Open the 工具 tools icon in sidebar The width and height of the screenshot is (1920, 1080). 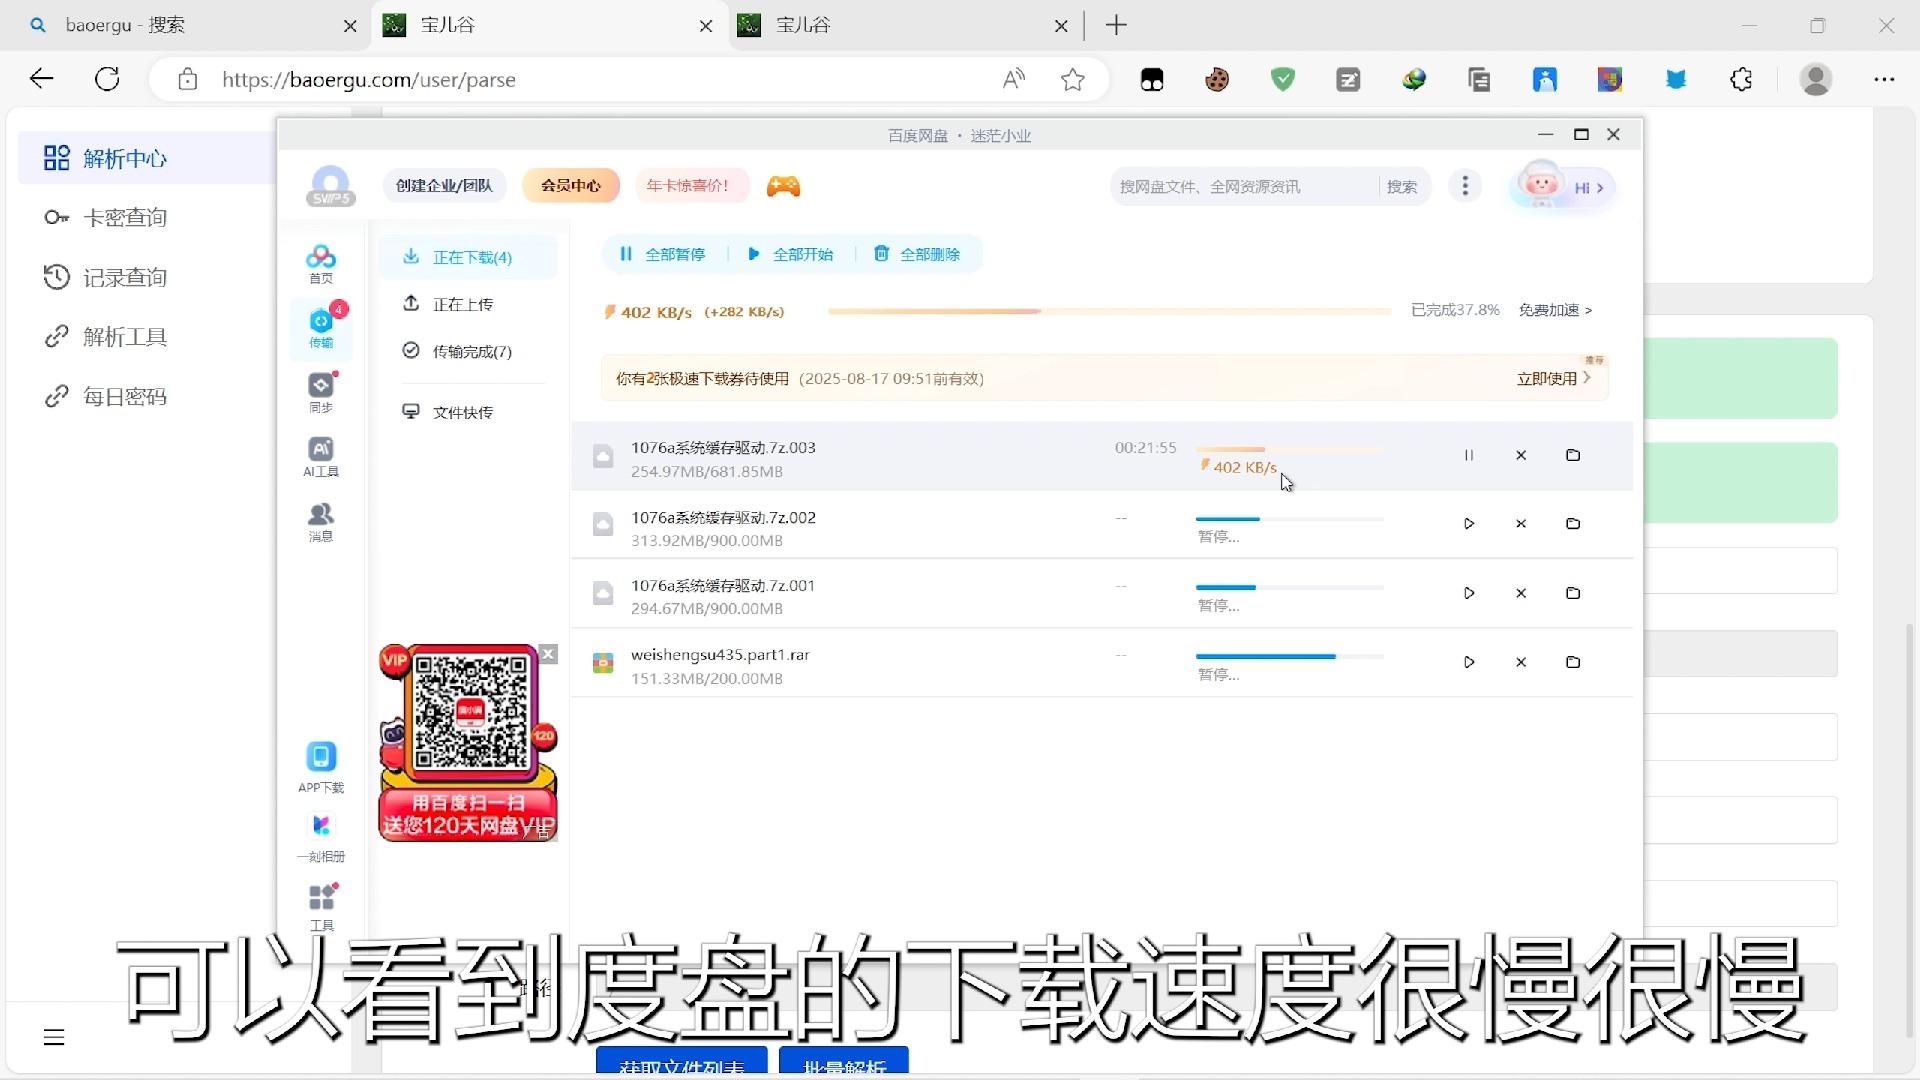coord(321,906)
